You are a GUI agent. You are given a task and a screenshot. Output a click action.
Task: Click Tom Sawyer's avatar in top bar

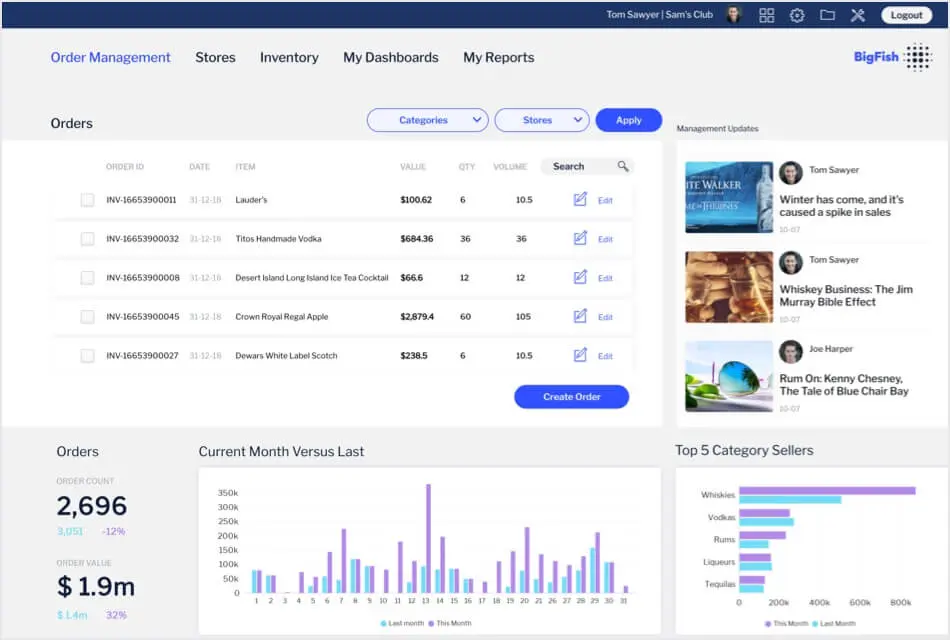click(734, 15)
